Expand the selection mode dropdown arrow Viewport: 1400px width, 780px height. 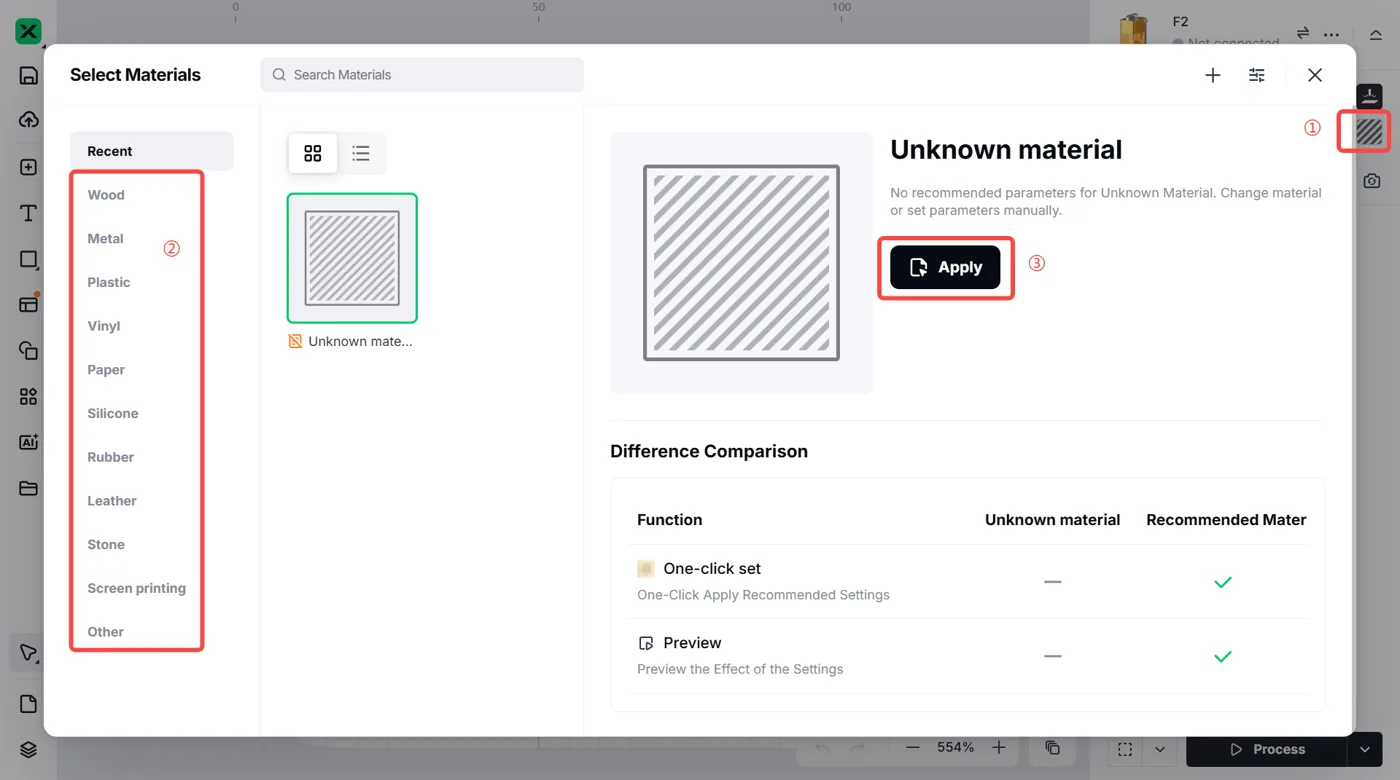pos(1160,749)
